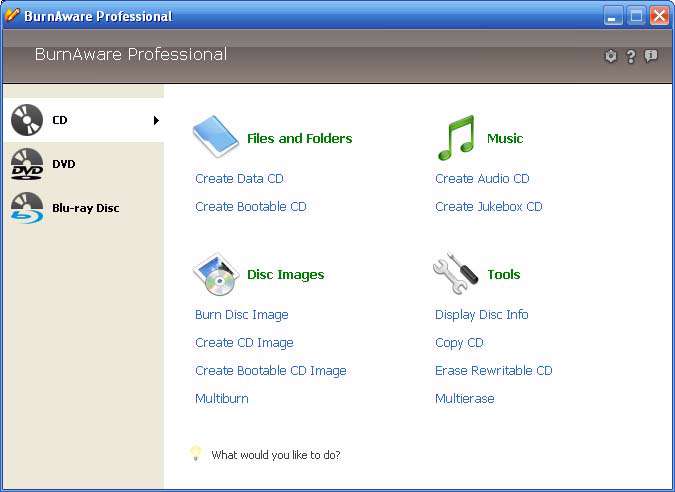Click the Disc Images picture icon
The image size is (675, 492).
pyautogui.click(x=216, y=274)
